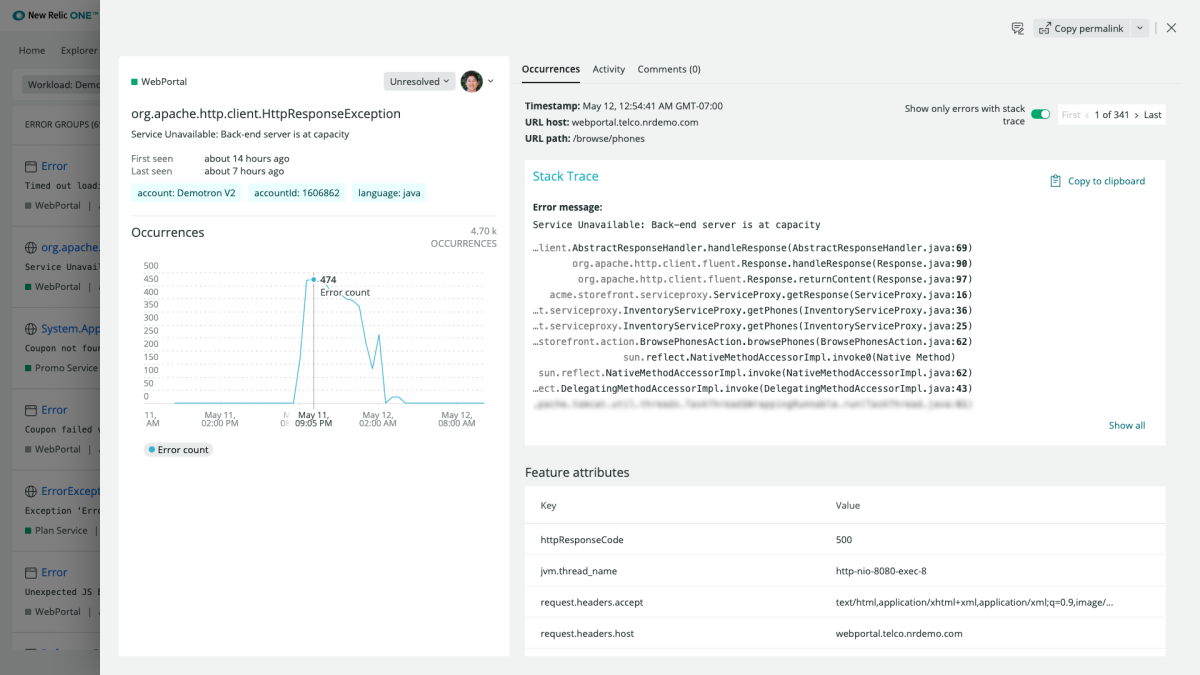Click Show all to expand stack trace
The width and height of the screenshot is (1200, 675).
click(x=1127, y=425)
